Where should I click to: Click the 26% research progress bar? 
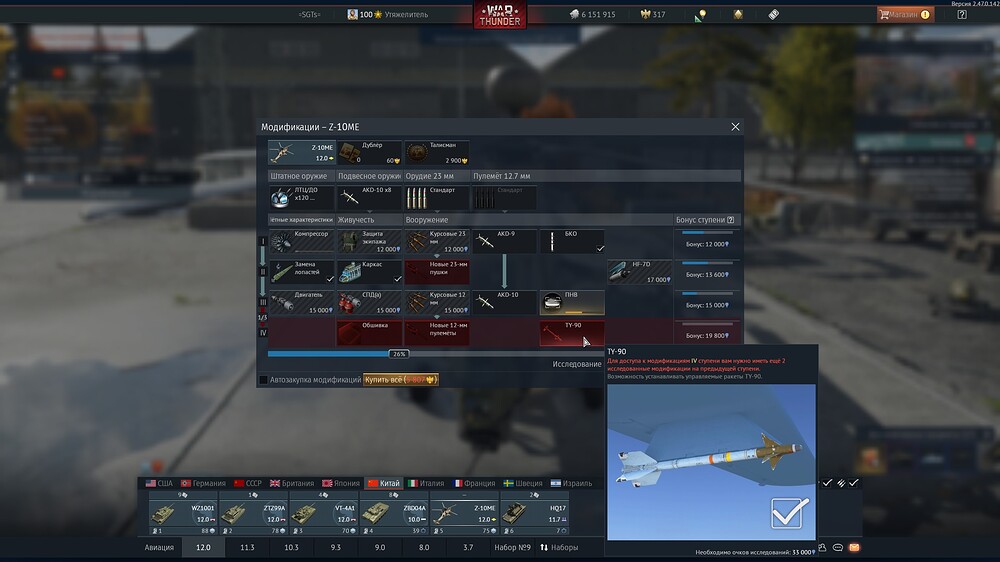(435, 353)
